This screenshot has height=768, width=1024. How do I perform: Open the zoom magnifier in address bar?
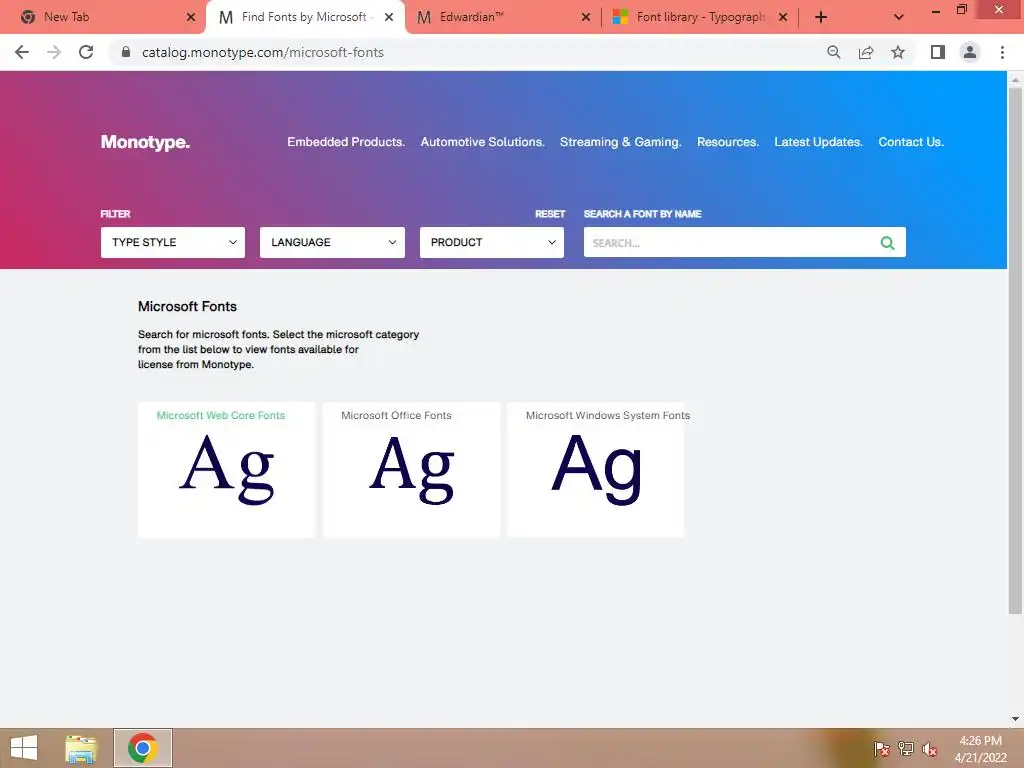click(833, 52)
